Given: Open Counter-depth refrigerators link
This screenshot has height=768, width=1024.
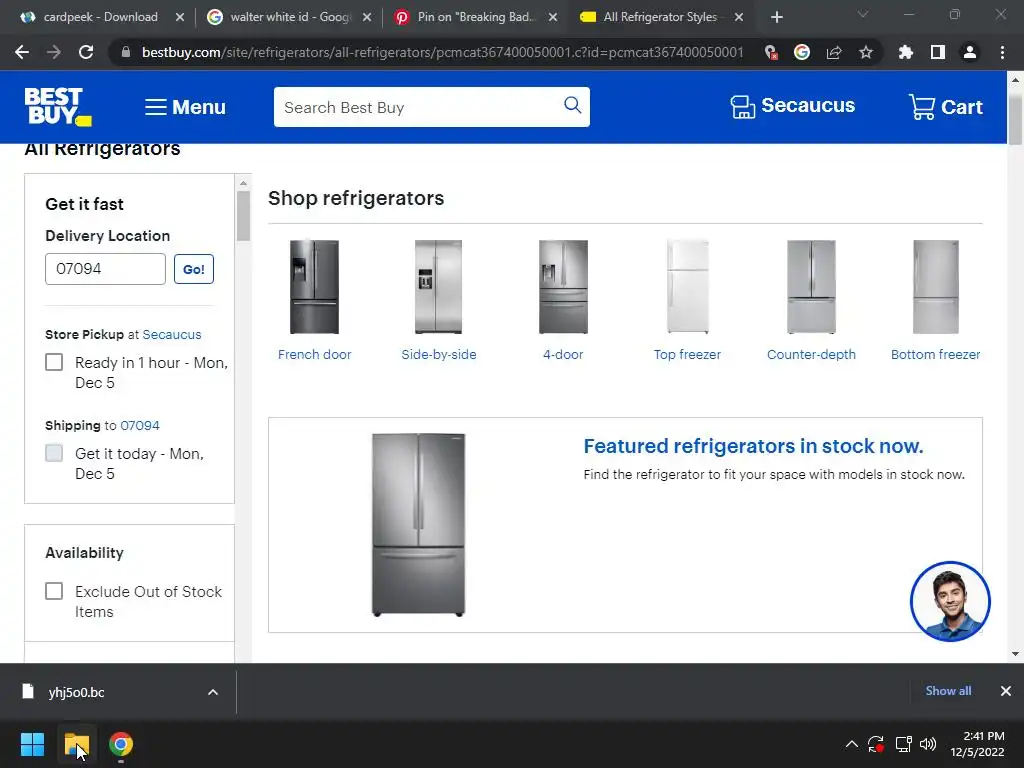Looking at the screenshot, I should click(x=811, y=355).
